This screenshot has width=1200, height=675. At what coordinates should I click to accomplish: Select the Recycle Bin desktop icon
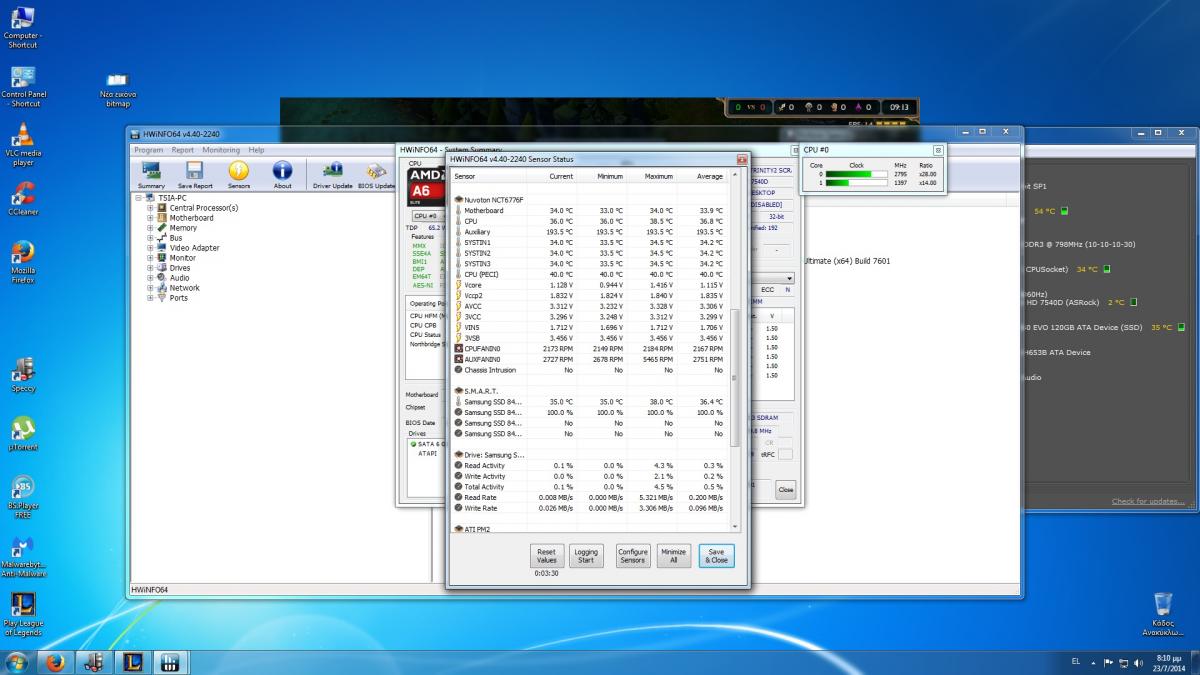(1163, 614)
